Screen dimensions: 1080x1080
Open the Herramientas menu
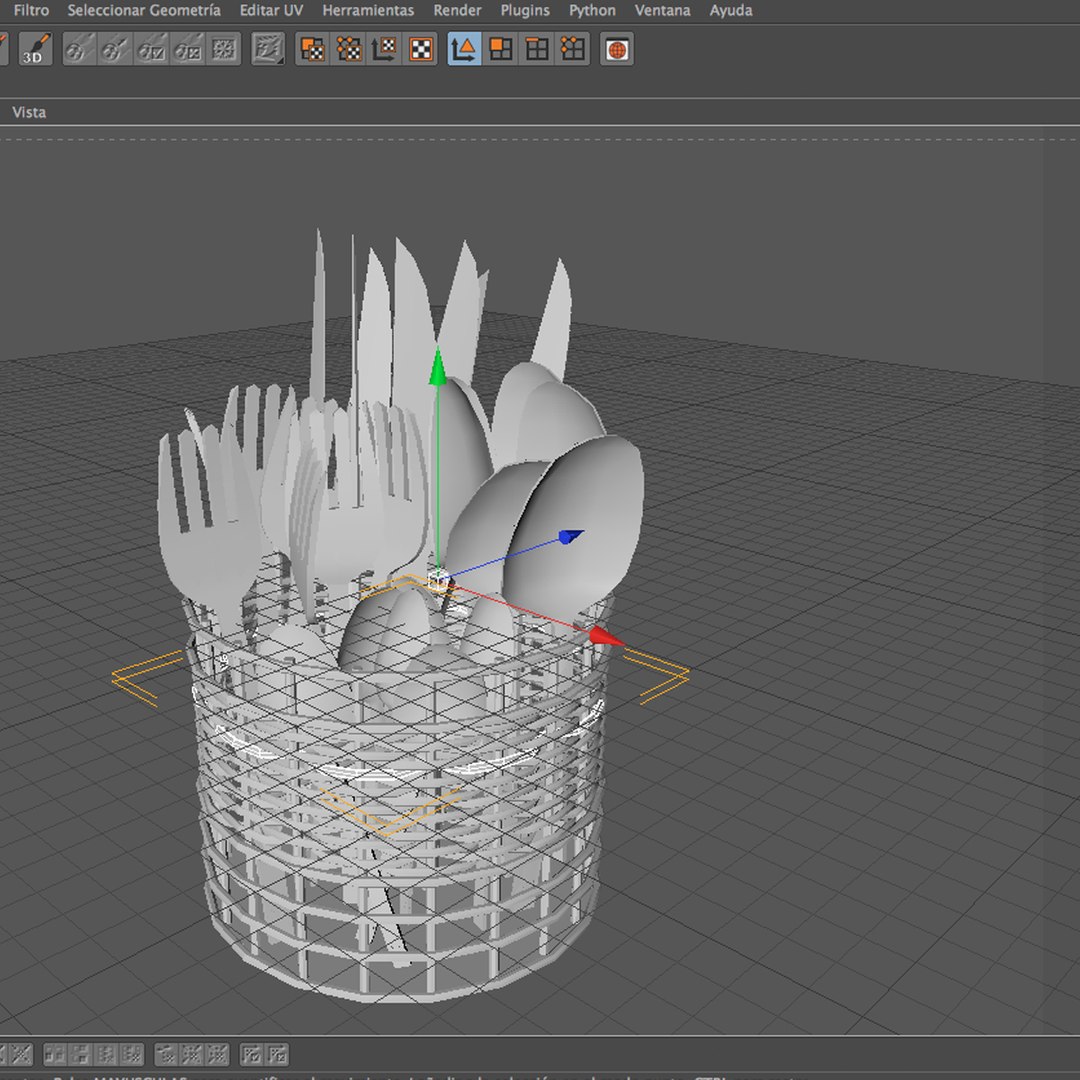point(368,10)
